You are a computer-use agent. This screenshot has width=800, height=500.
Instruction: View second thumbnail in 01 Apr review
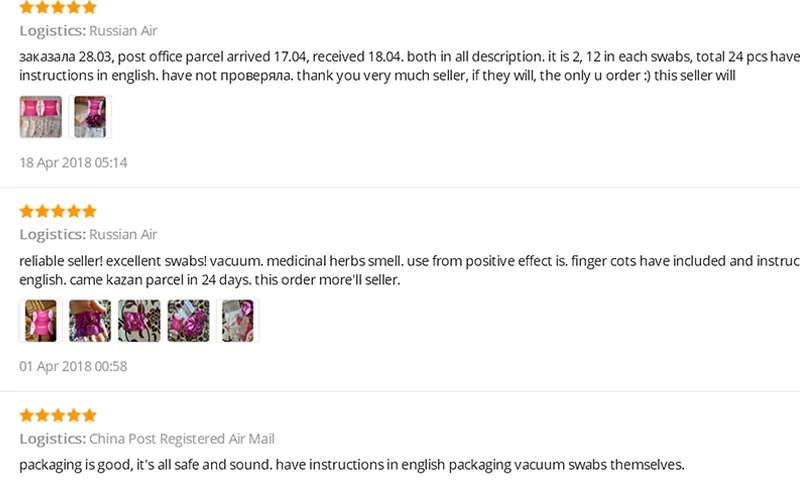(90, 321)
